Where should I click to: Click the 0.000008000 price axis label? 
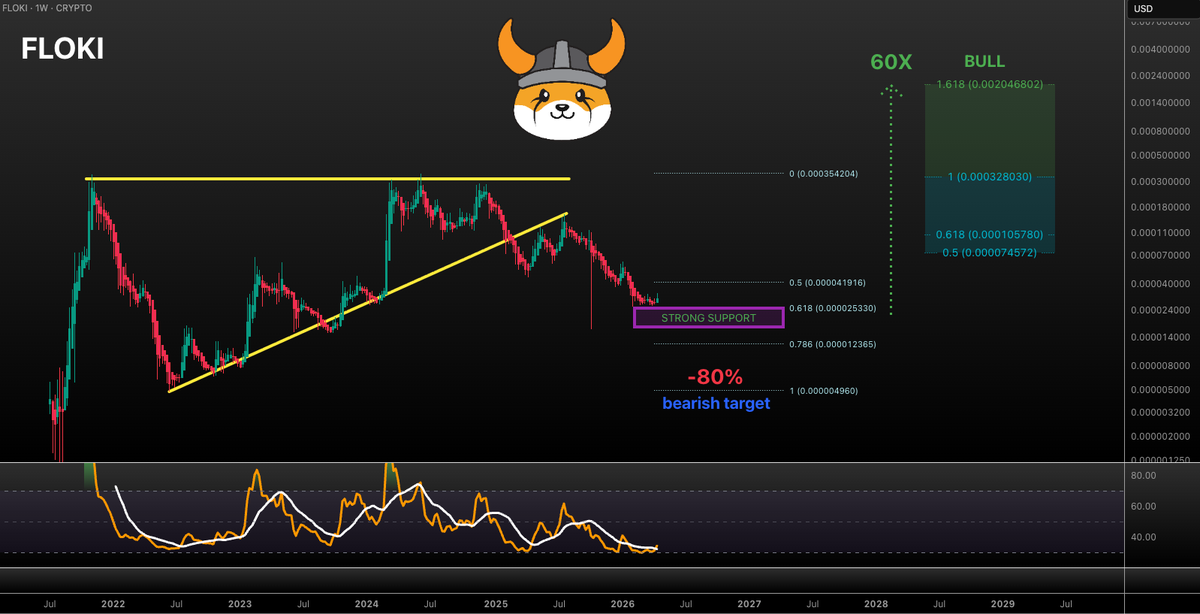[x=1160, y=367]
